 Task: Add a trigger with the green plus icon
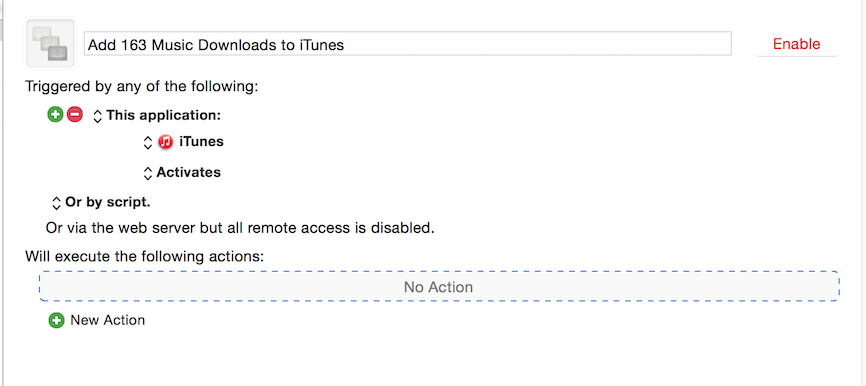55,115
